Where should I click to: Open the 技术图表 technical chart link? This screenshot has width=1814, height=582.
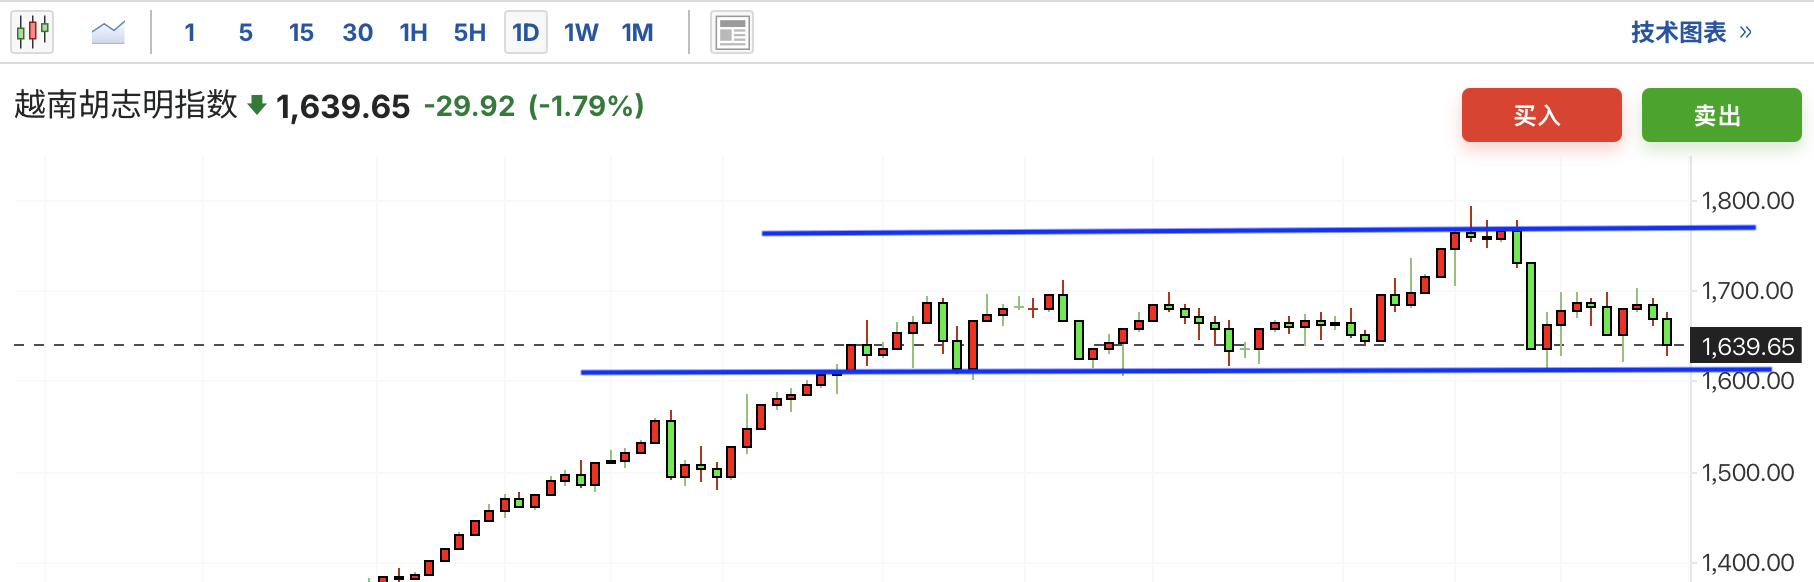point(1678,32)
